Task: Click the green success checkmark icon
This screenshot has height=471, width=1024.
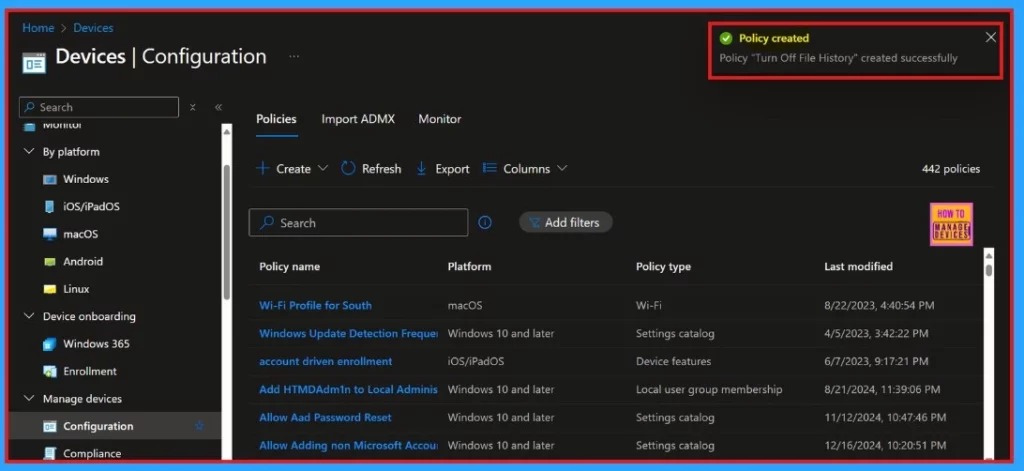Action: pos(726,38)
